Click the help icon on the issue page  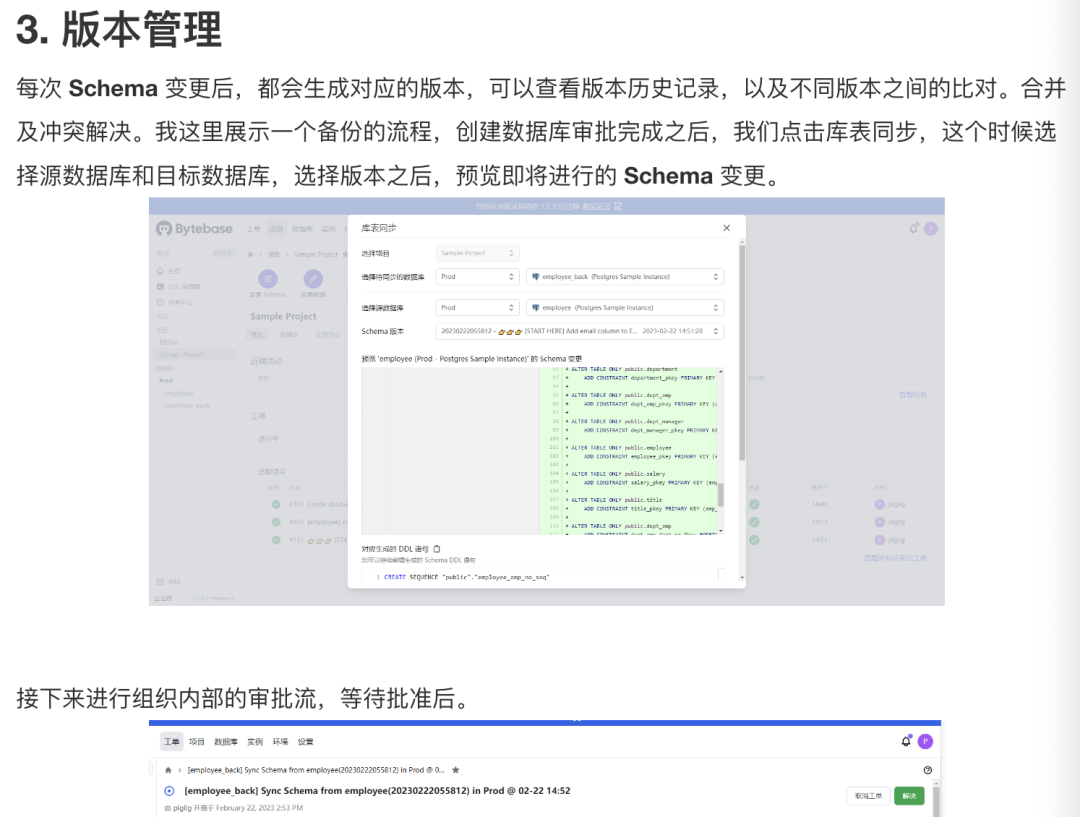(927, 770)
